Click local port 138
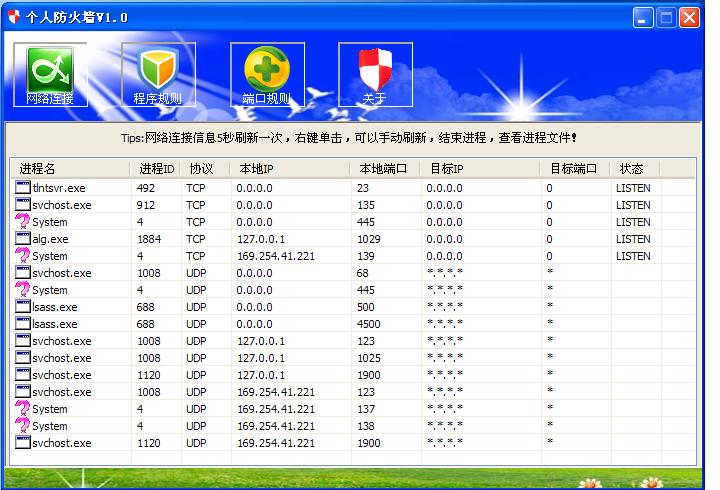This screenshot has height=490, width=720. coord(366,426)
